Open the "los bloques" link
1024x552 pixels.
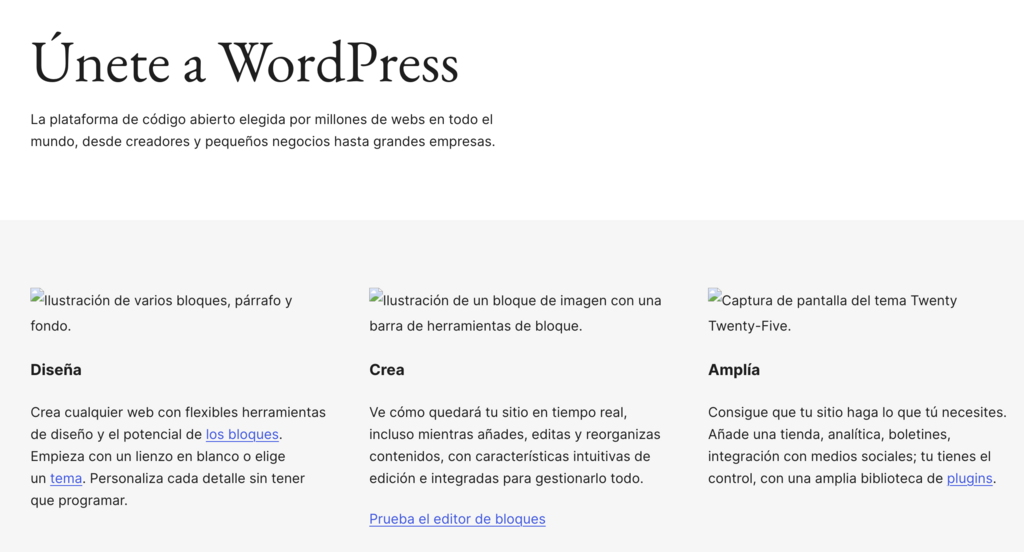pos(242,434)
